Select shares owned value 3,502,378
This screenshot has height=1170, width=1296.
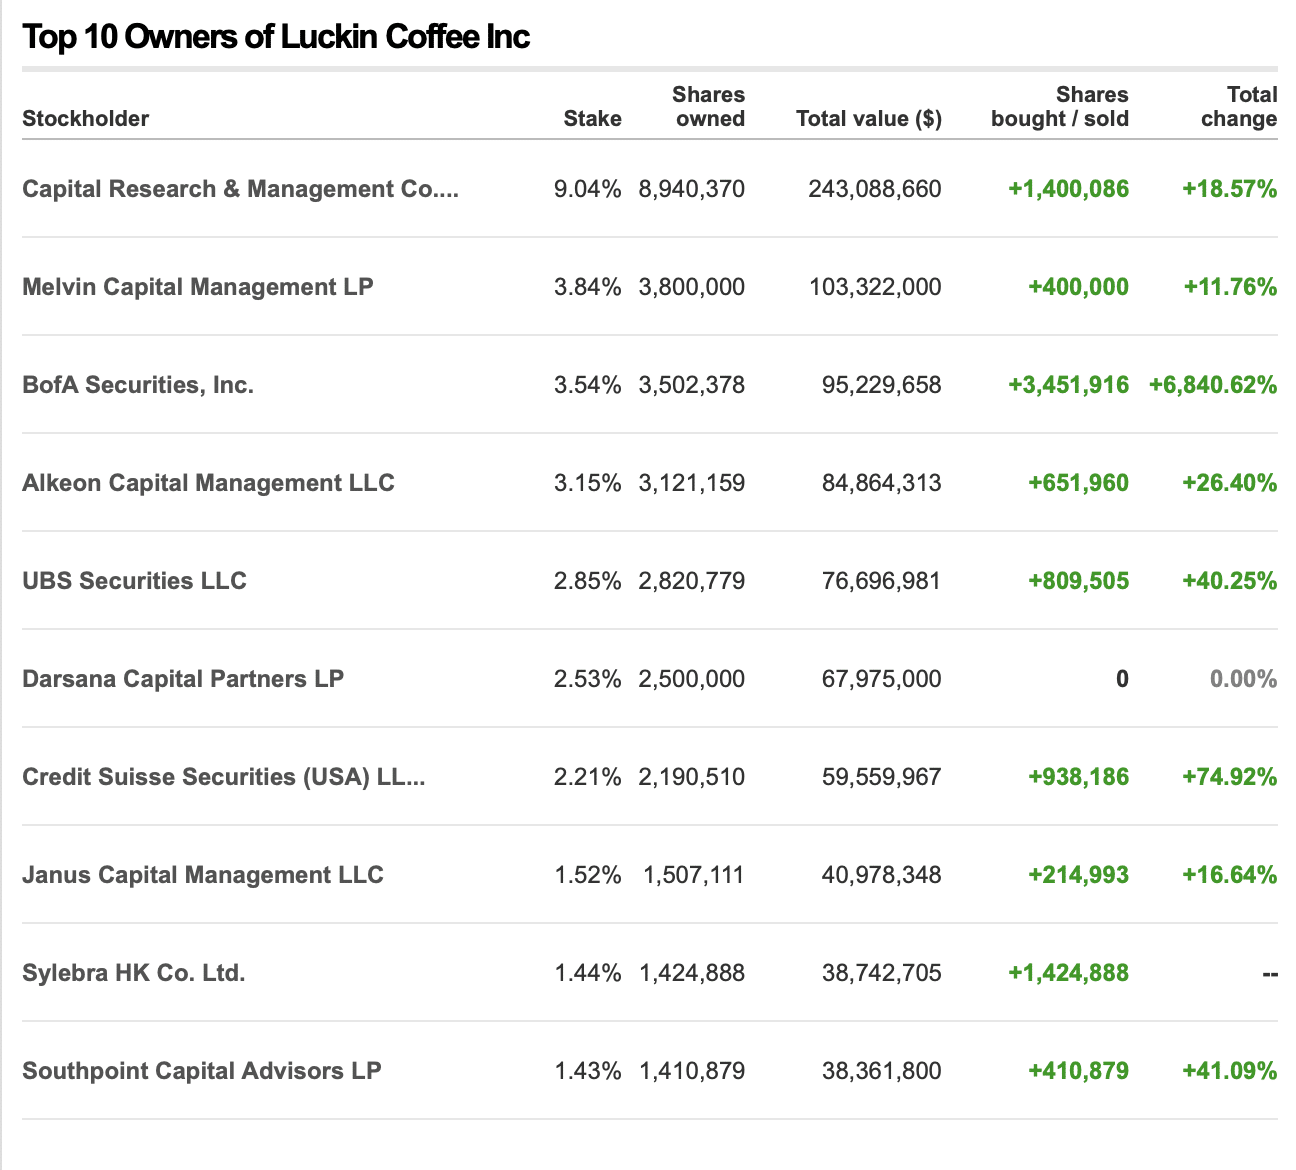coord(692,385)
